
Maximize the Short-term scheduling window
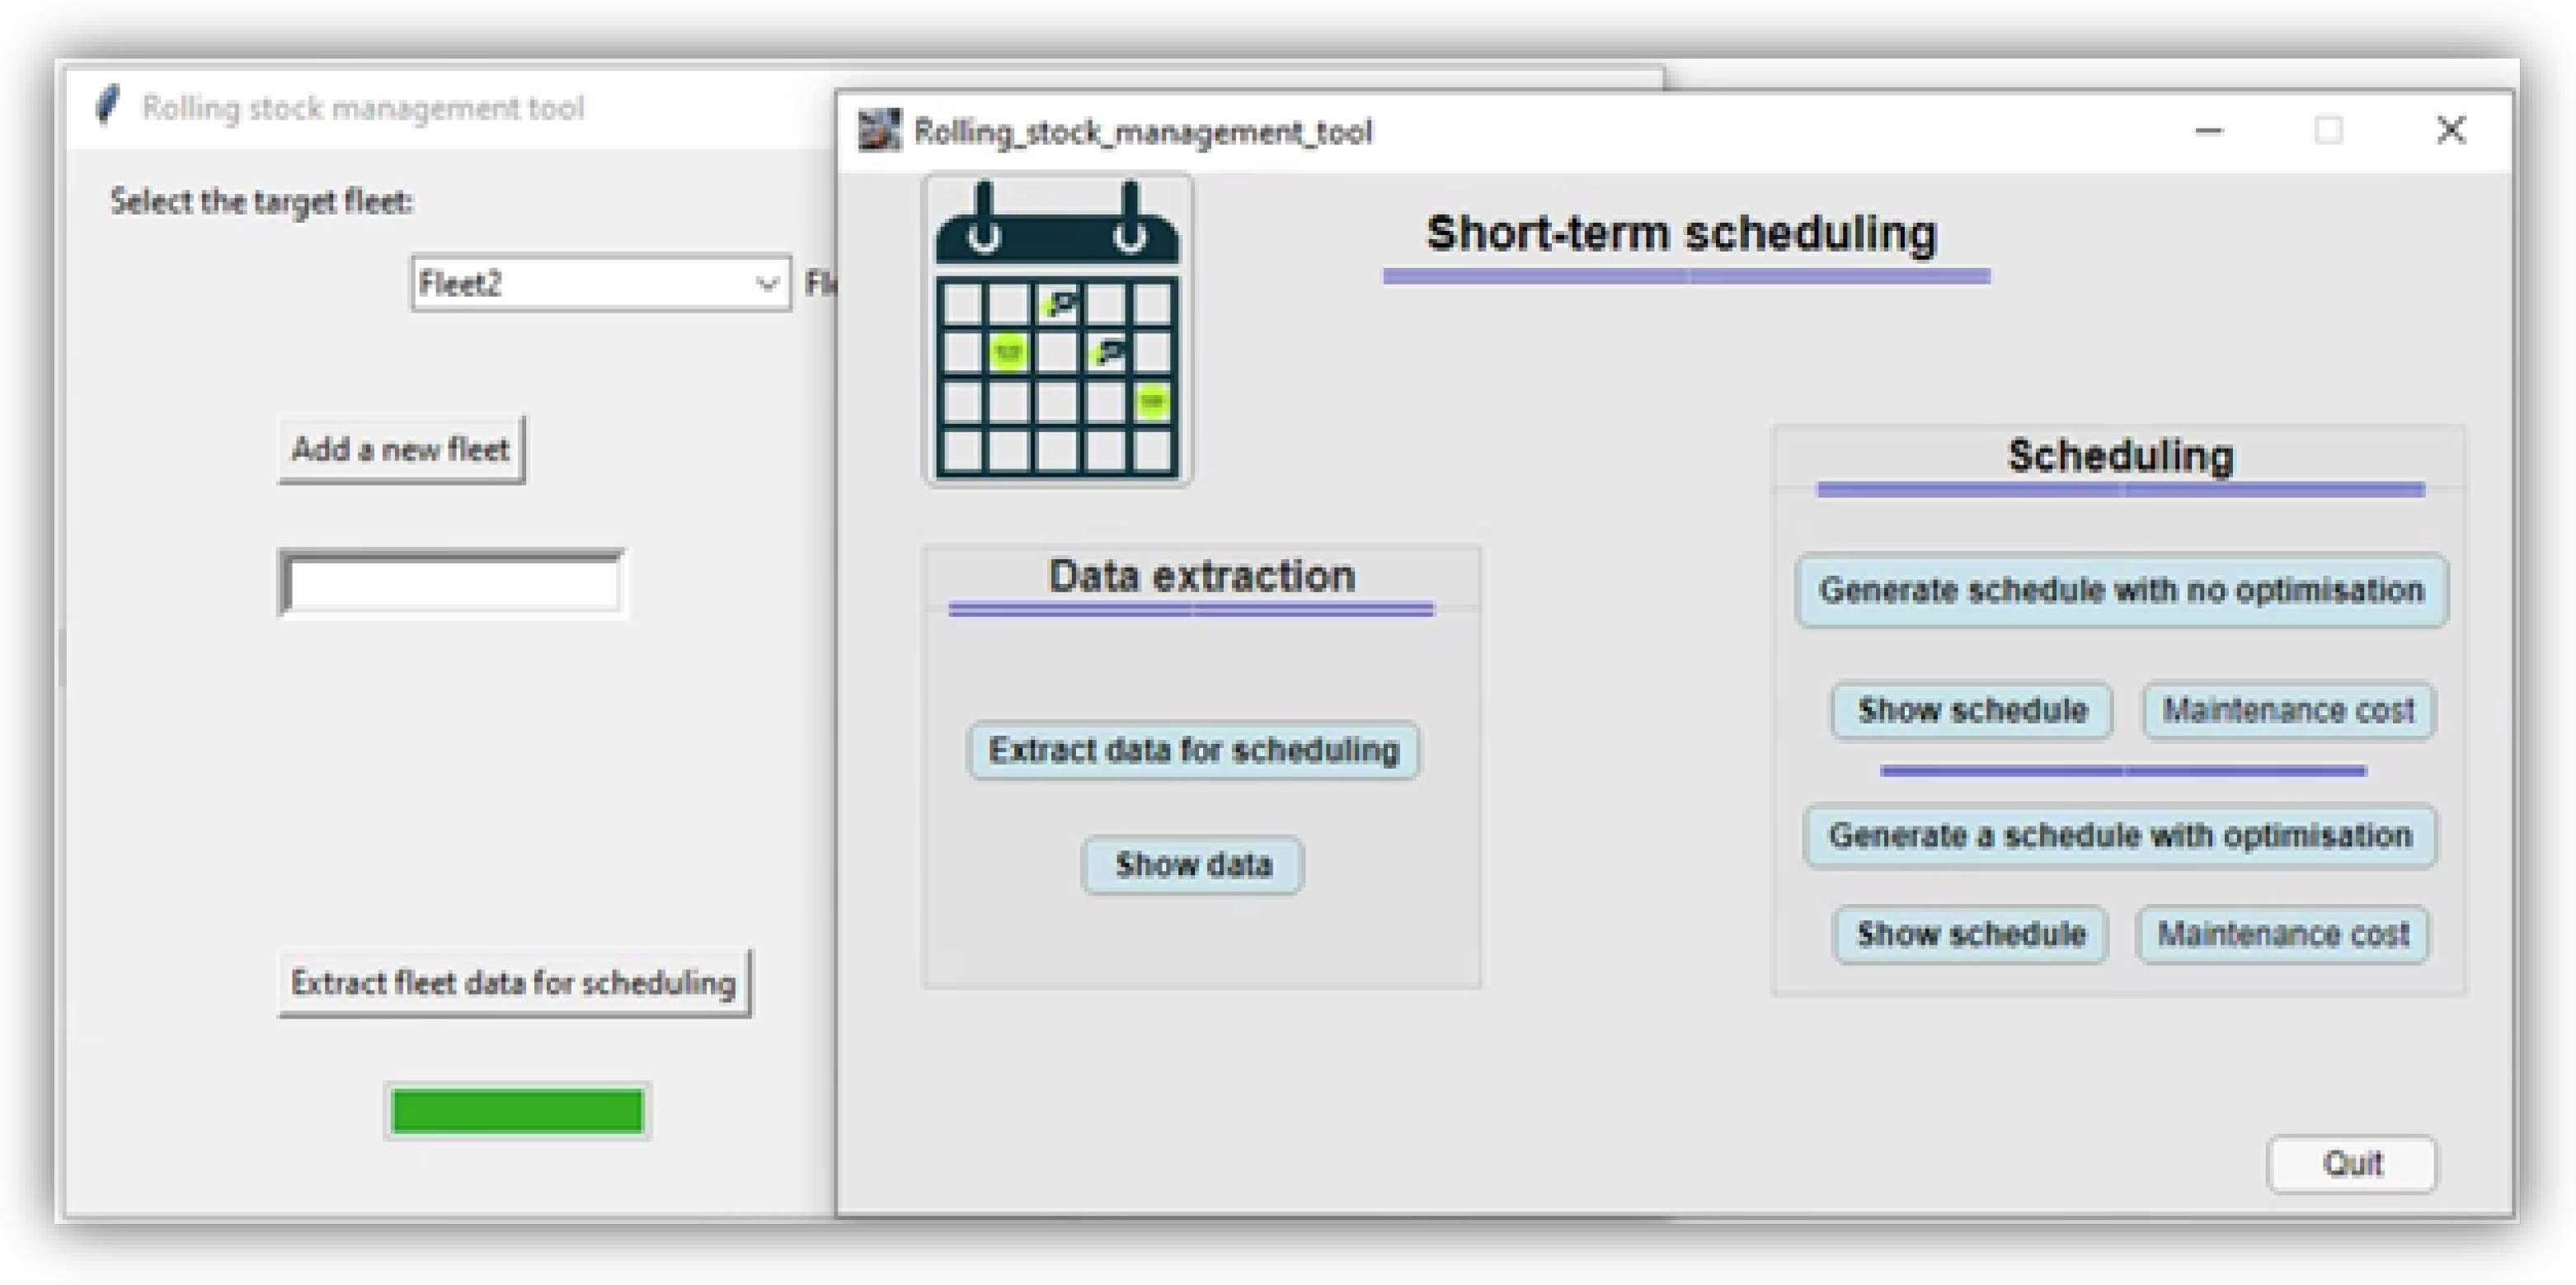[2328, 130]
